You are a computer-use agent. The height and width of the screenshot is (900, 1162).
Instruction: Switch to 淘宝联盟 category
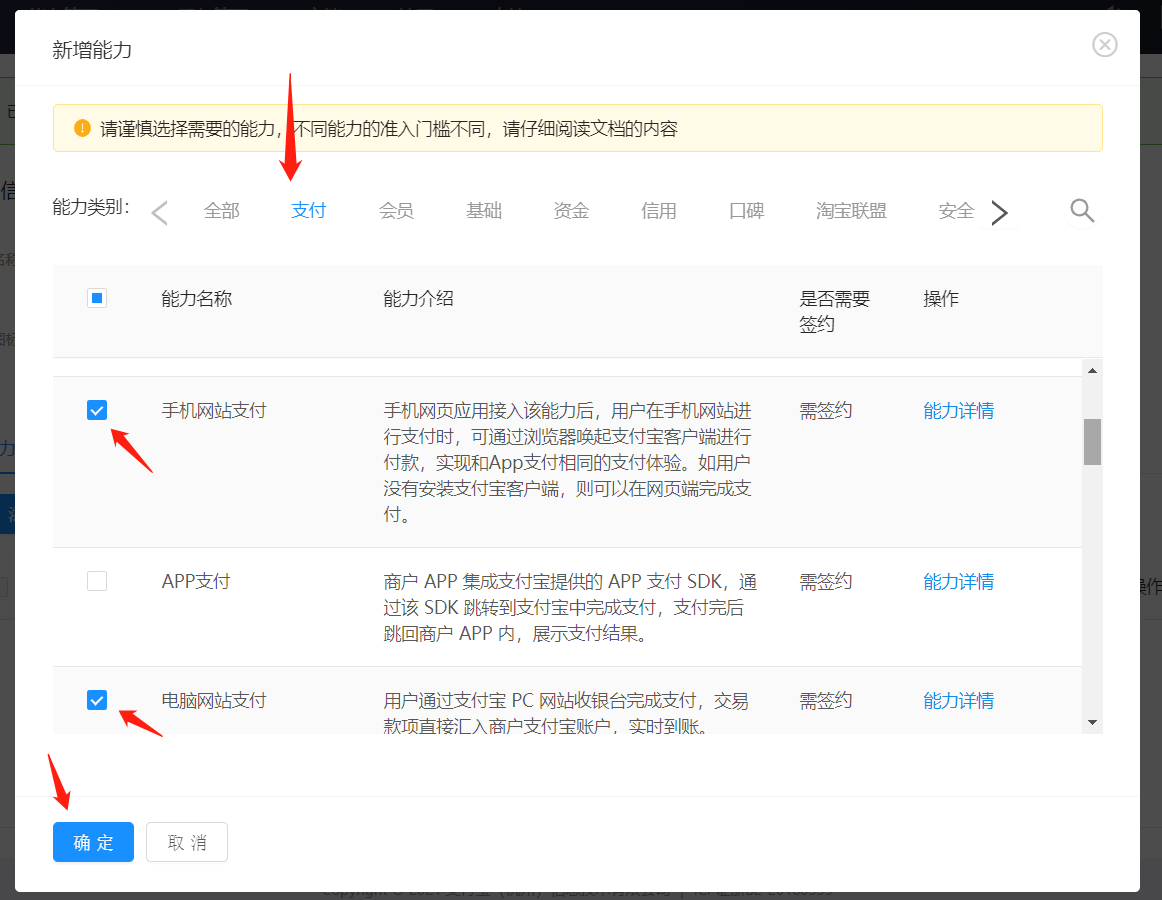click(851, 211)
